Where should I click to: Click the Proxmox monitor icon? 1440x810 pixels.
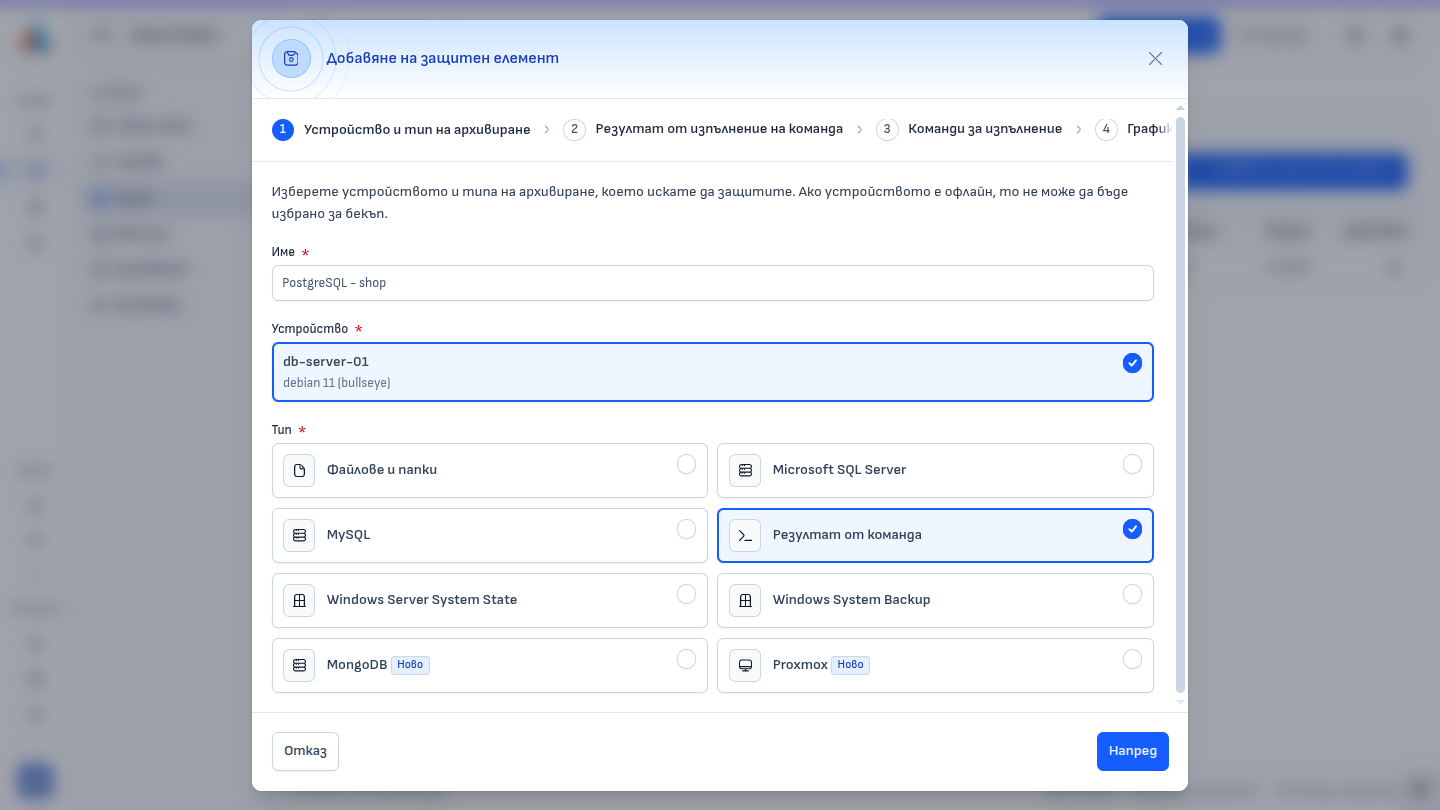point(745,665)
